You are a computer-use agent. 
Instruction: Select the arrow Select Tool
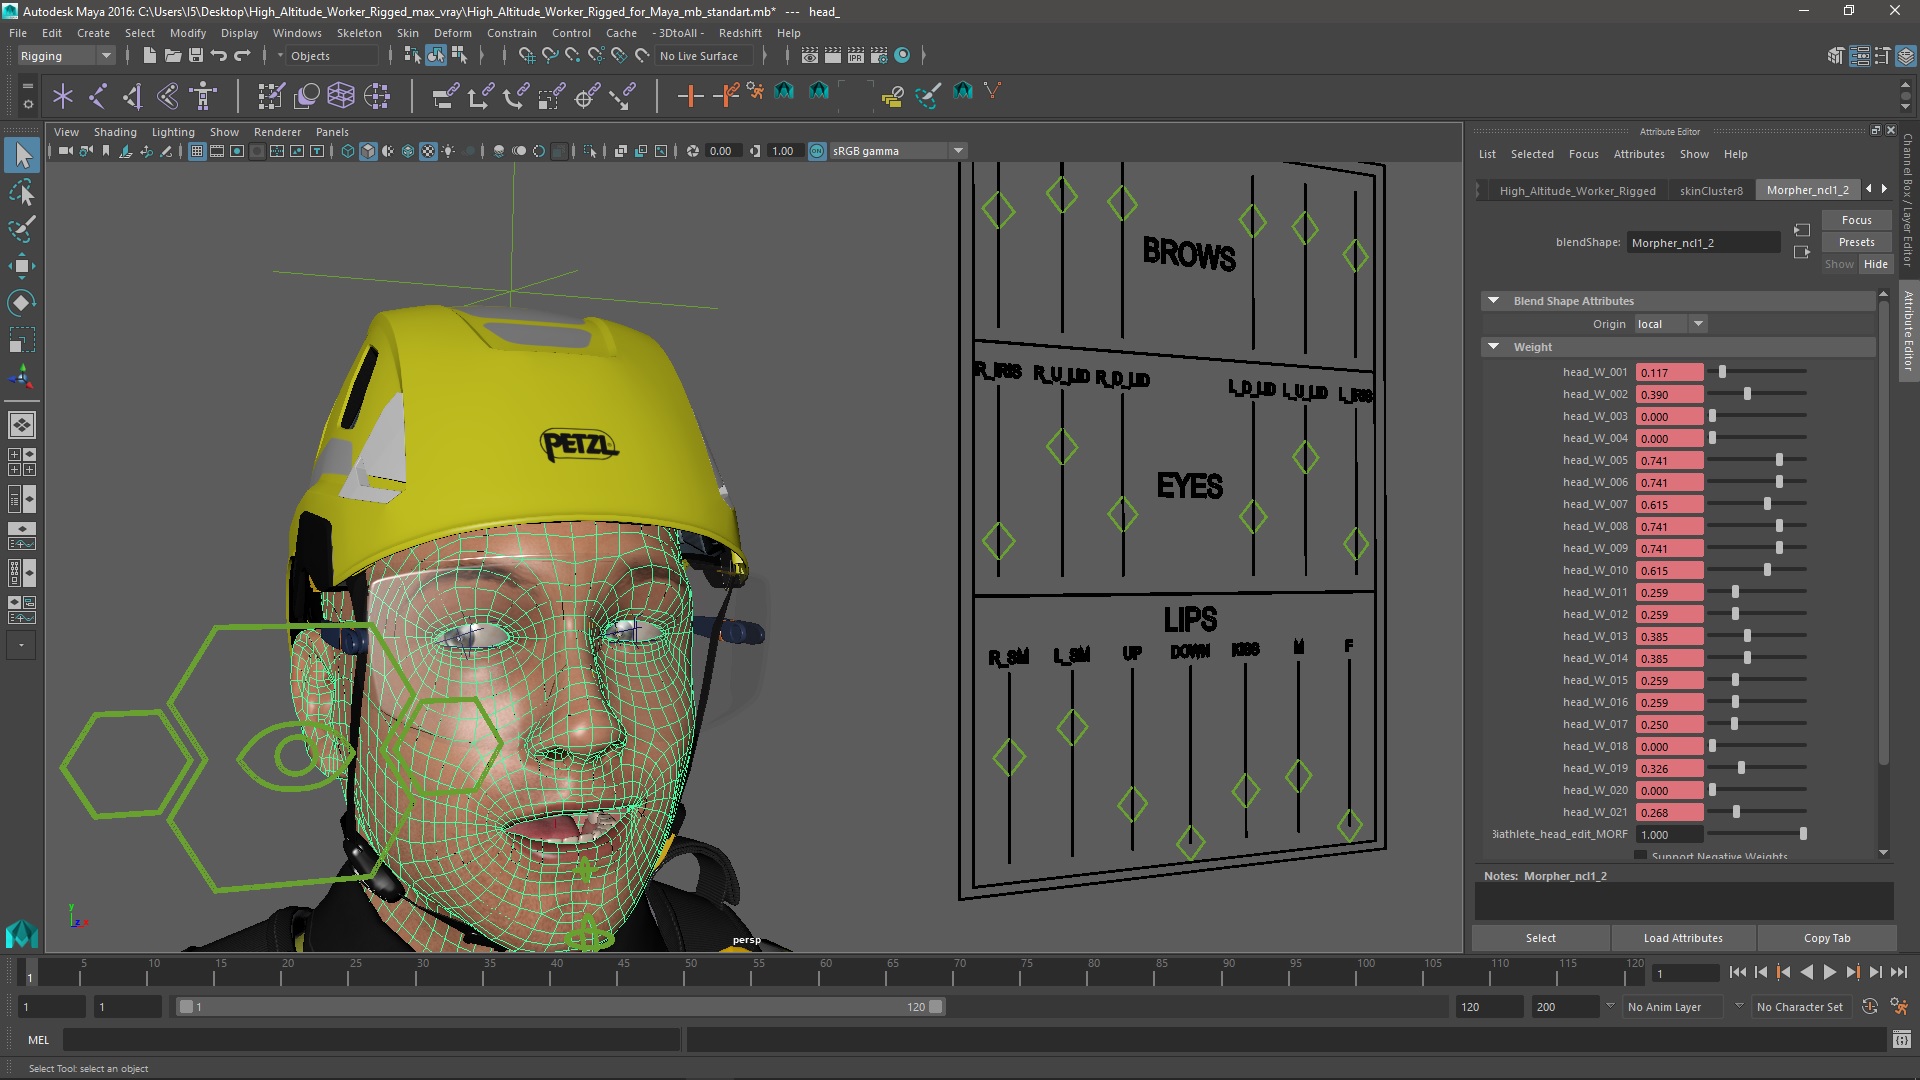click(x=22, y=155)
